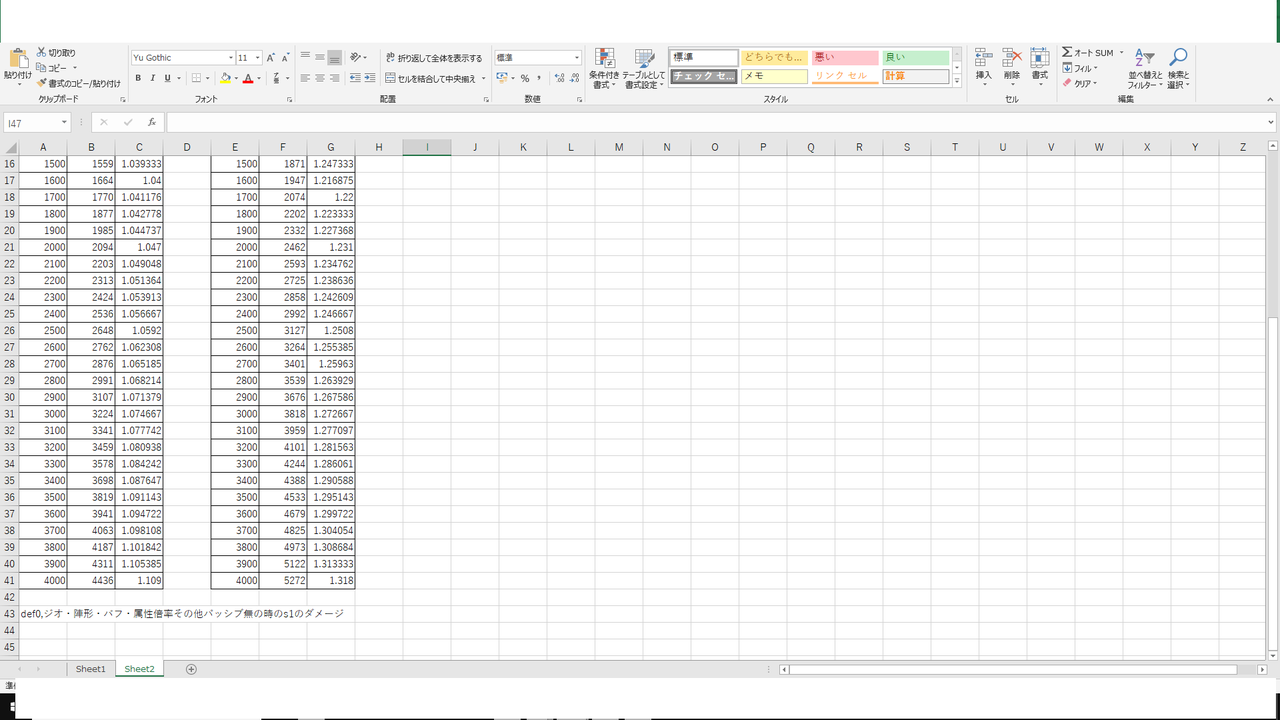The width and height of the screenshot is (1280, 720).
Task: Click the Paste (貼り付け) clipboard icon
Action: click(18, 59)
